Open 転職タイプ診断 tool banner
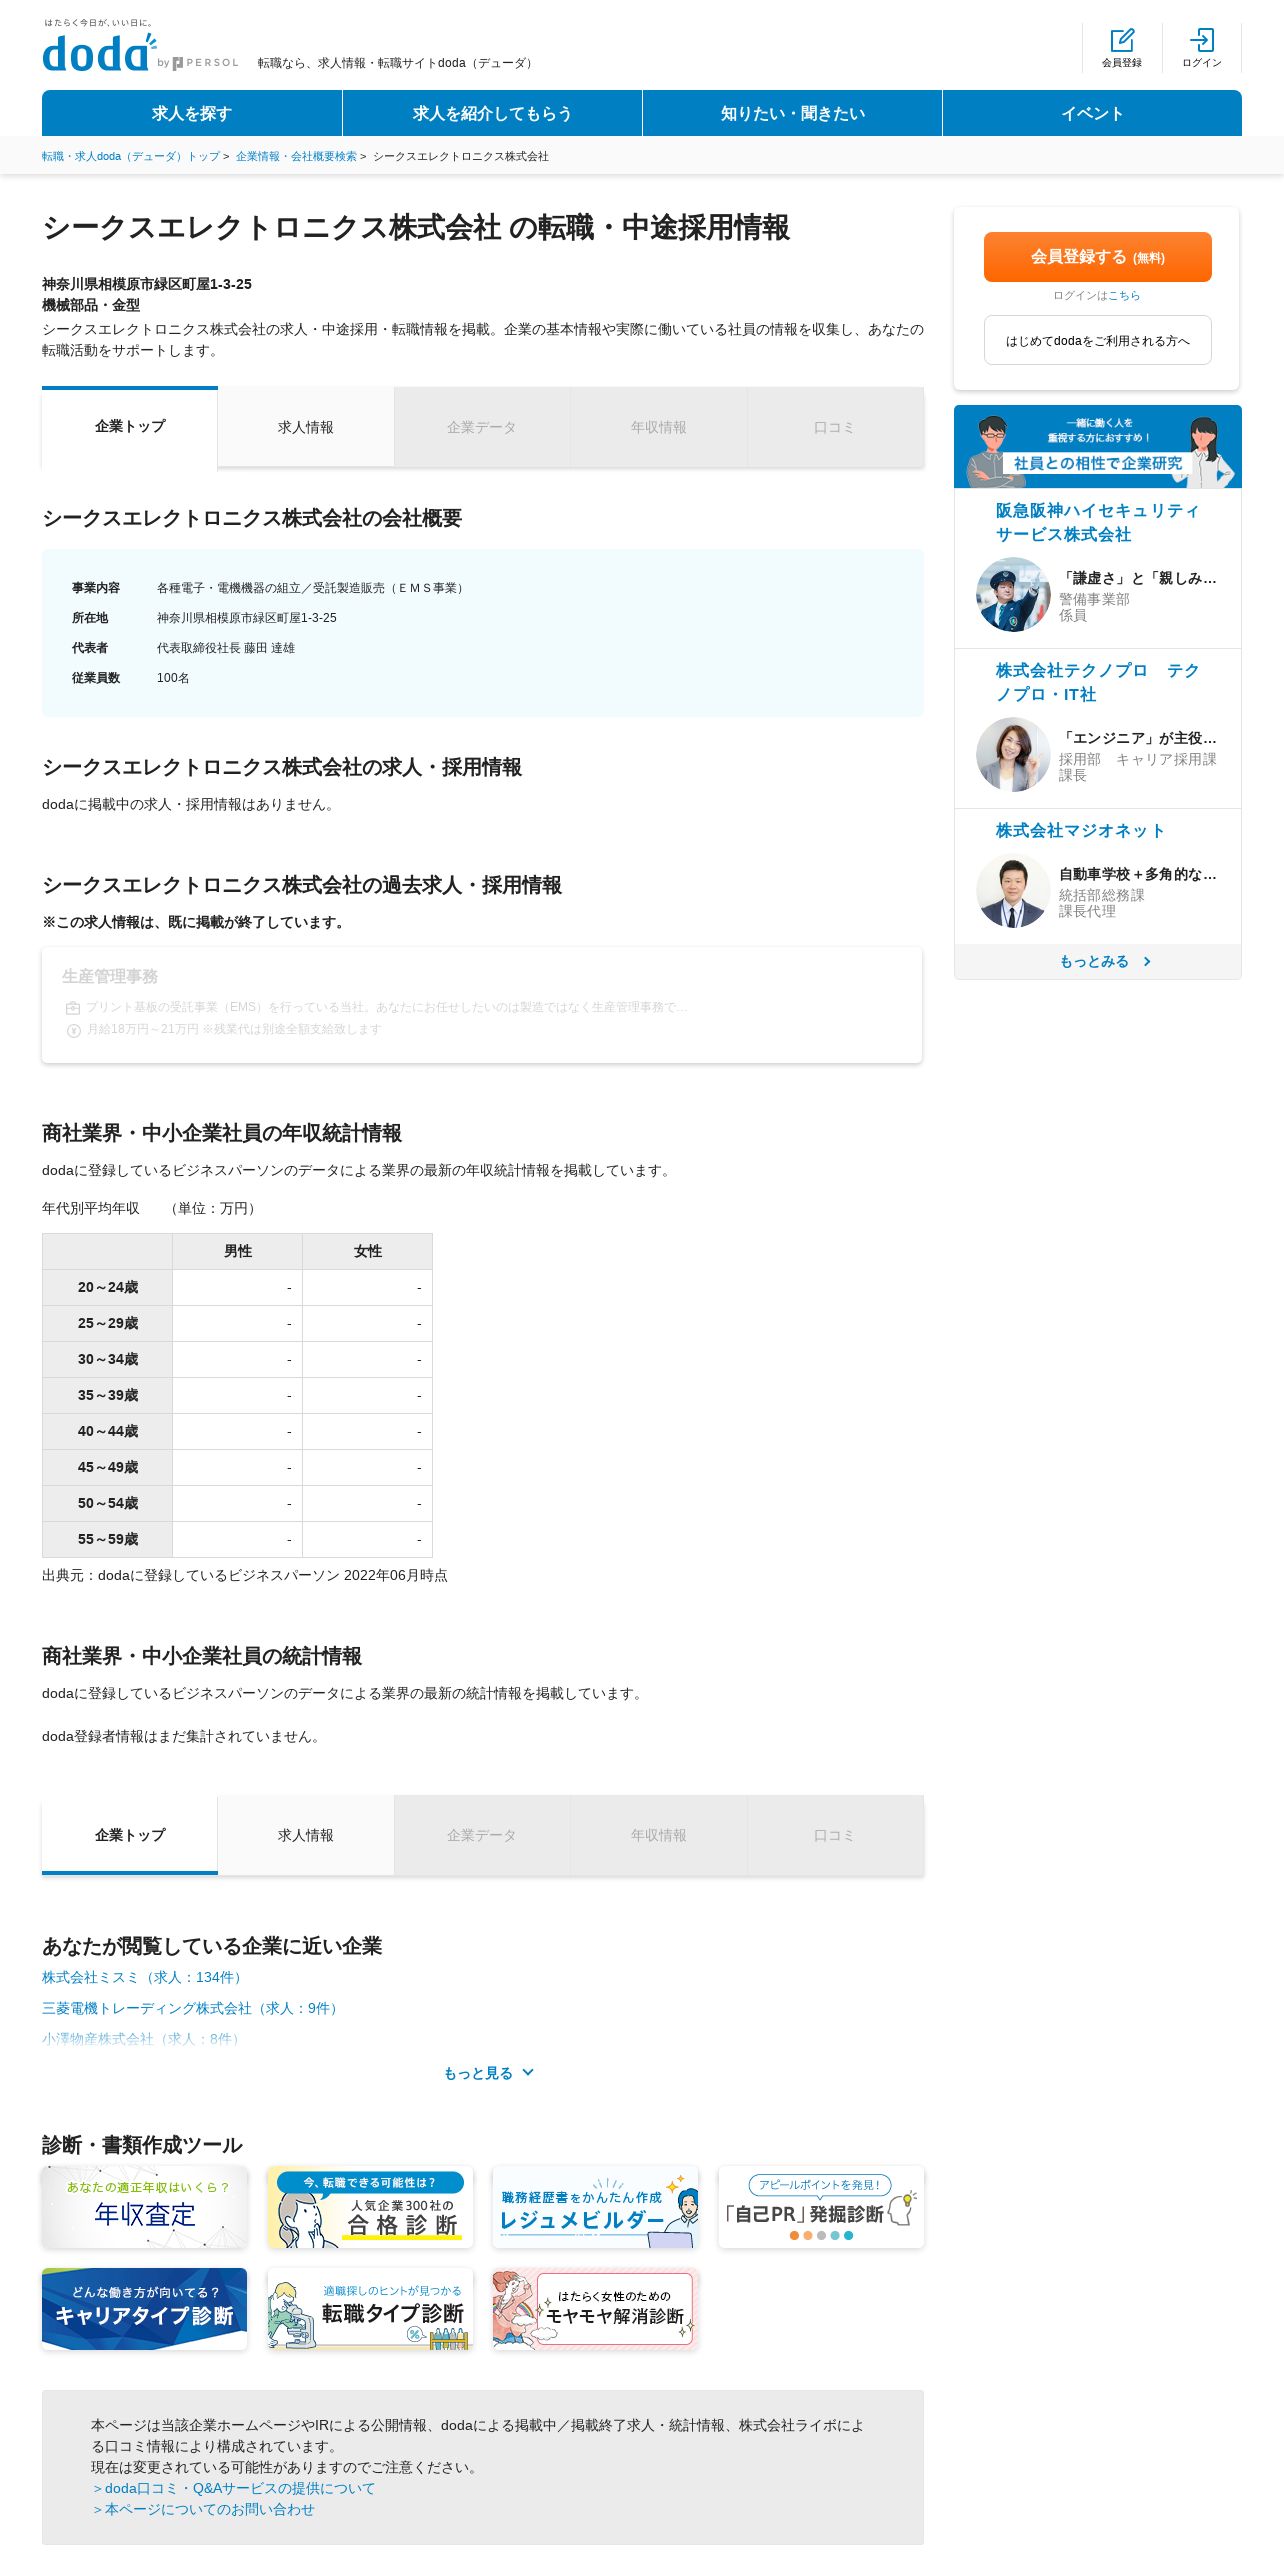The image size is (1284, 2568). [x=370, y=2308]
